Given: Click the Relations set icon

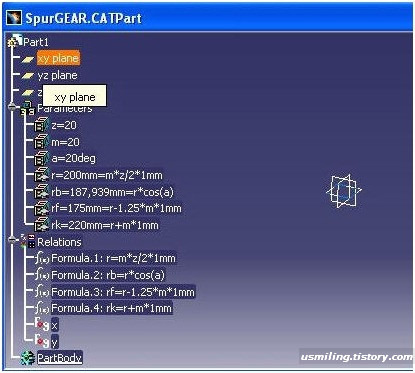Looking at the screenshot, I should coord(28,241).
